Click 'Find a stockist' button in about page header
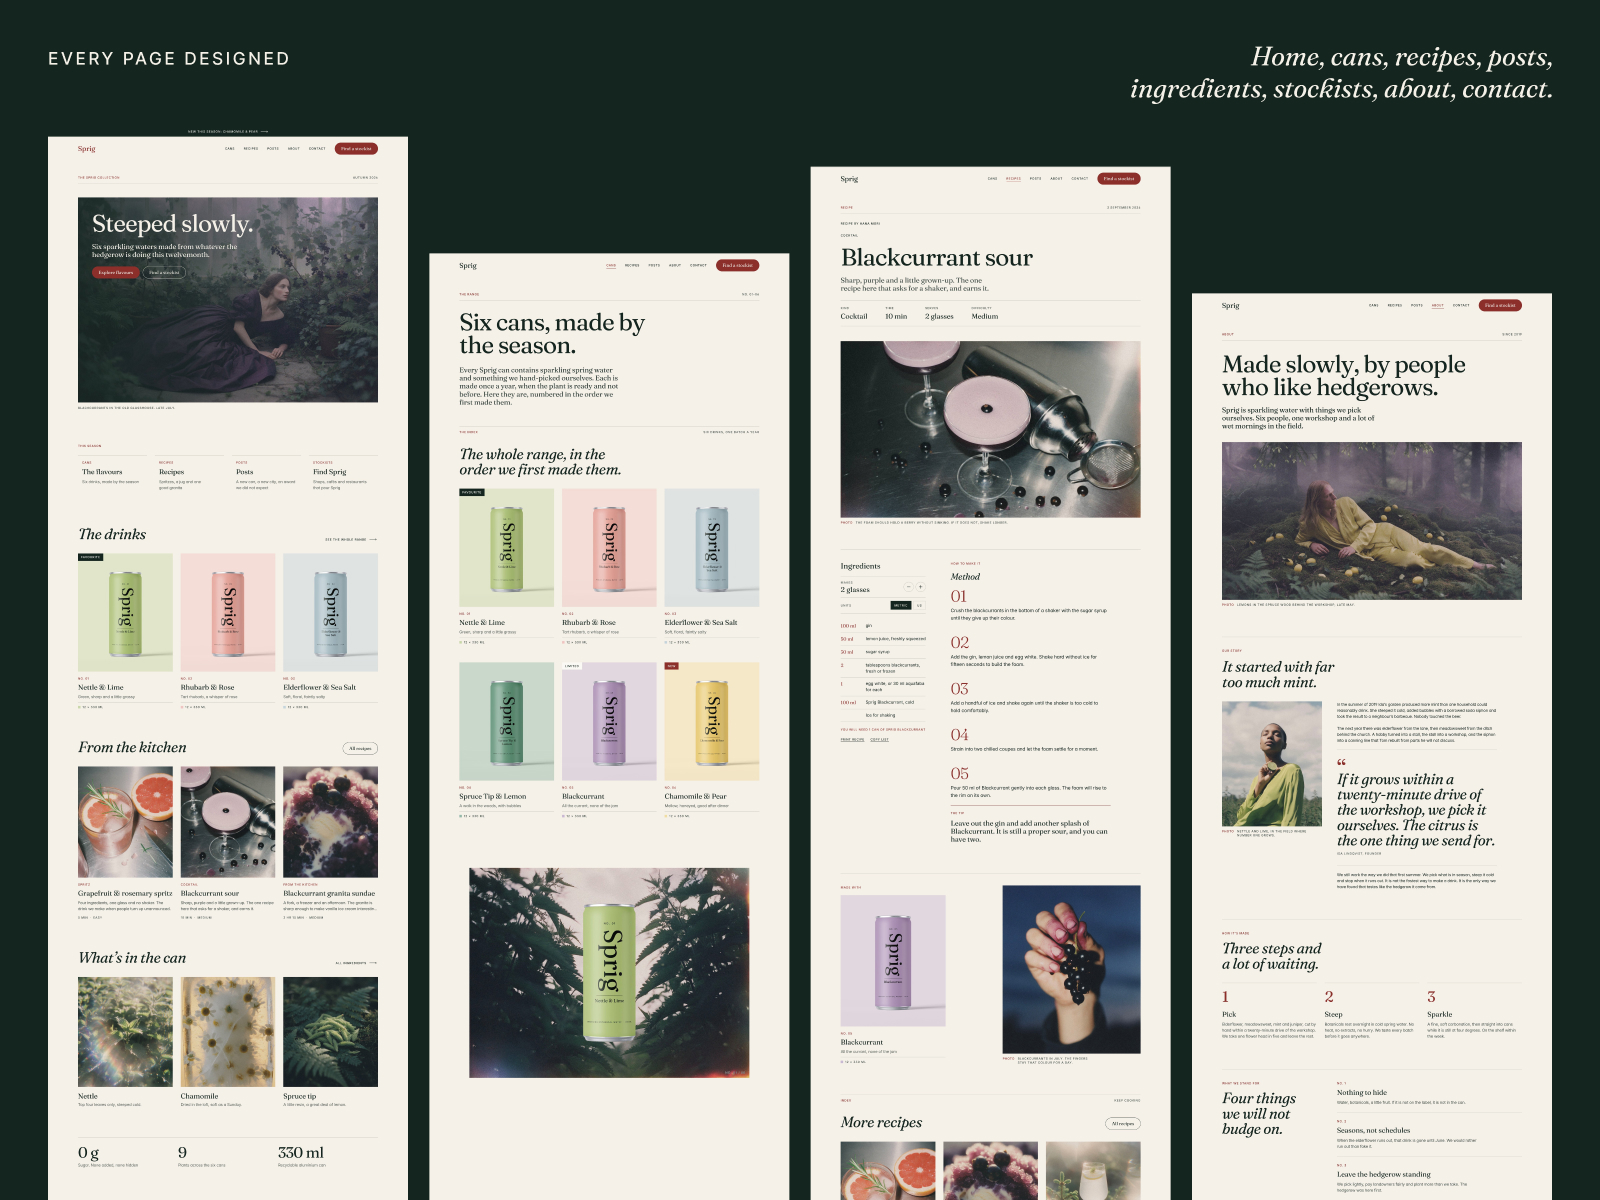Screen dimensions: 1600x1200 coord(1500,306)
